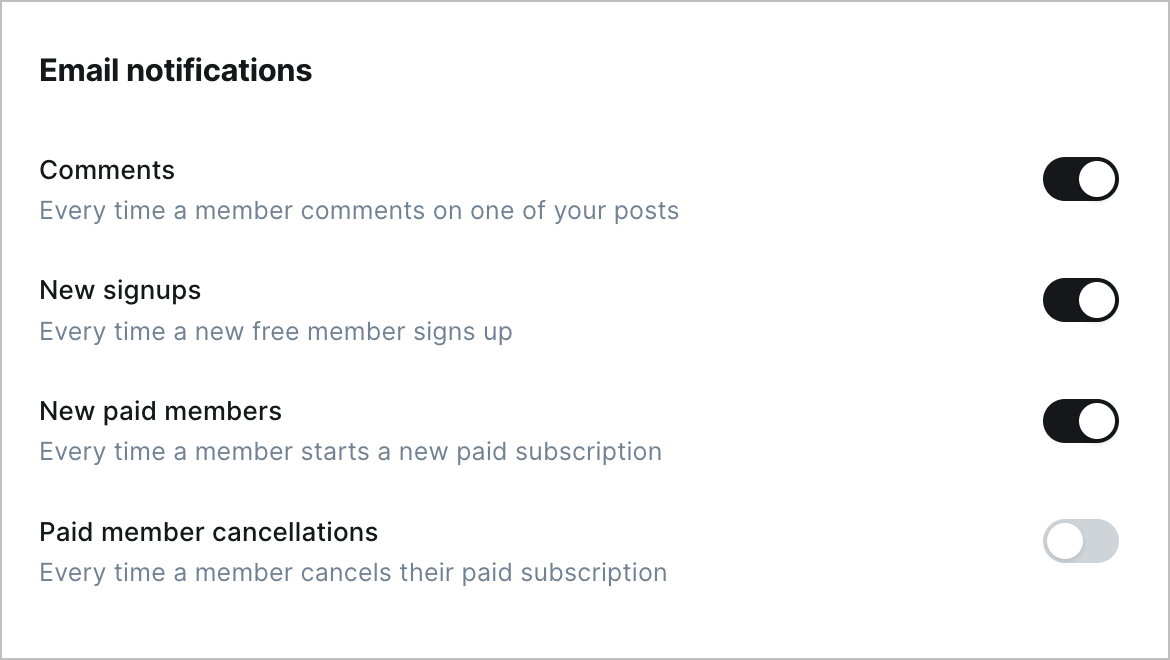Disable the Comments email notifications toggle

1080,179
